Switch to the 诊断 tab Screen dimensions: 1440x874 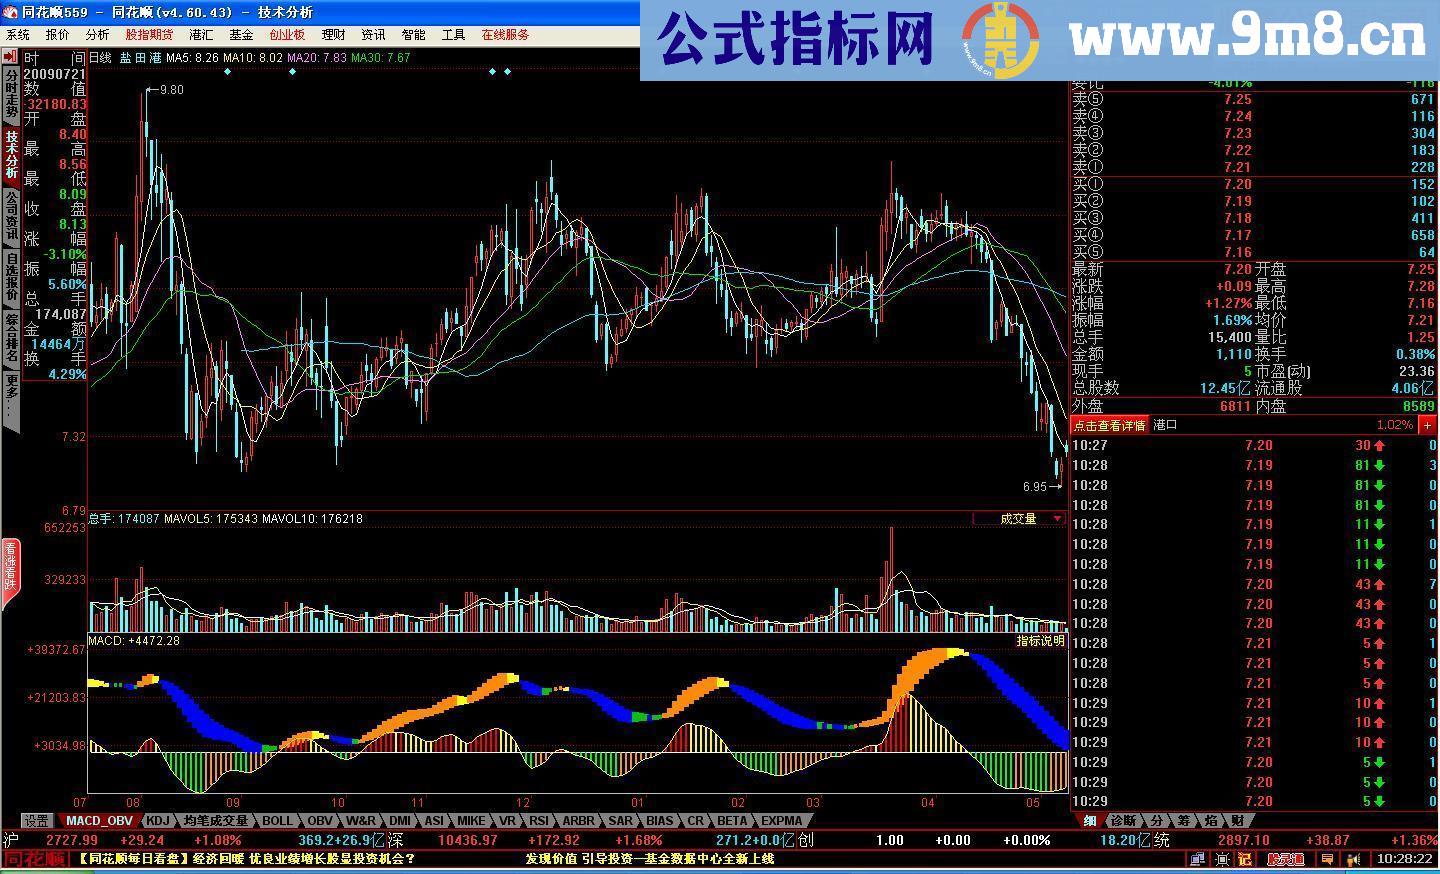1123,821
